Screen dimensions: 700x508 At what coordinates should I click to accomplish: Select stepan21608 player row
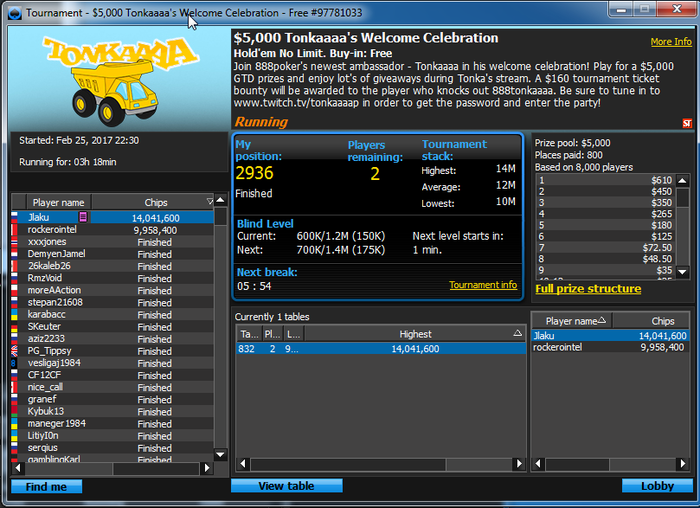(112, 303)
